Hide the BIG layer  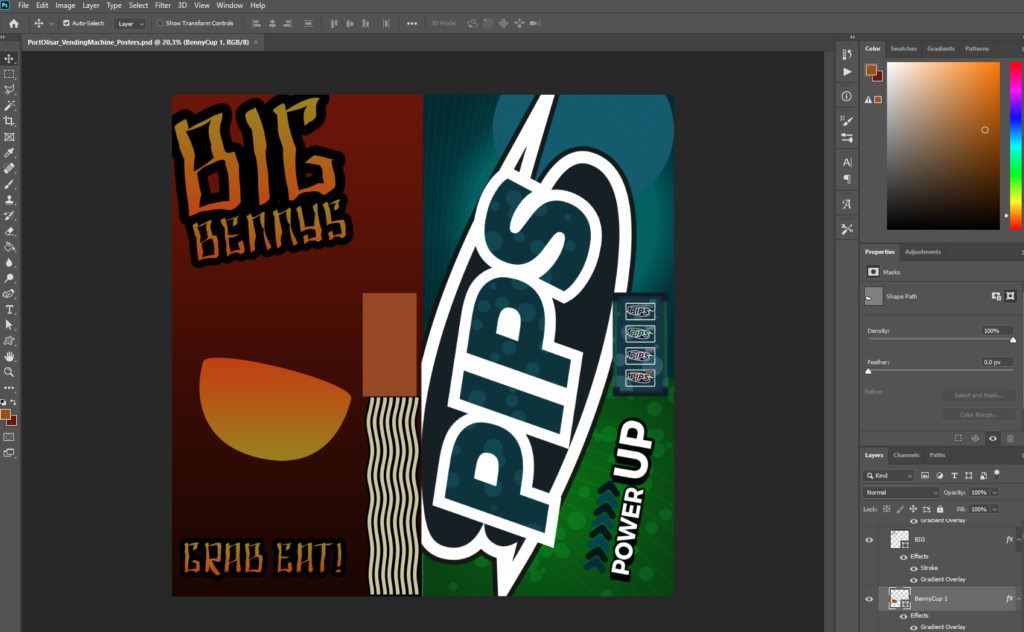click(x=869, y=540)
